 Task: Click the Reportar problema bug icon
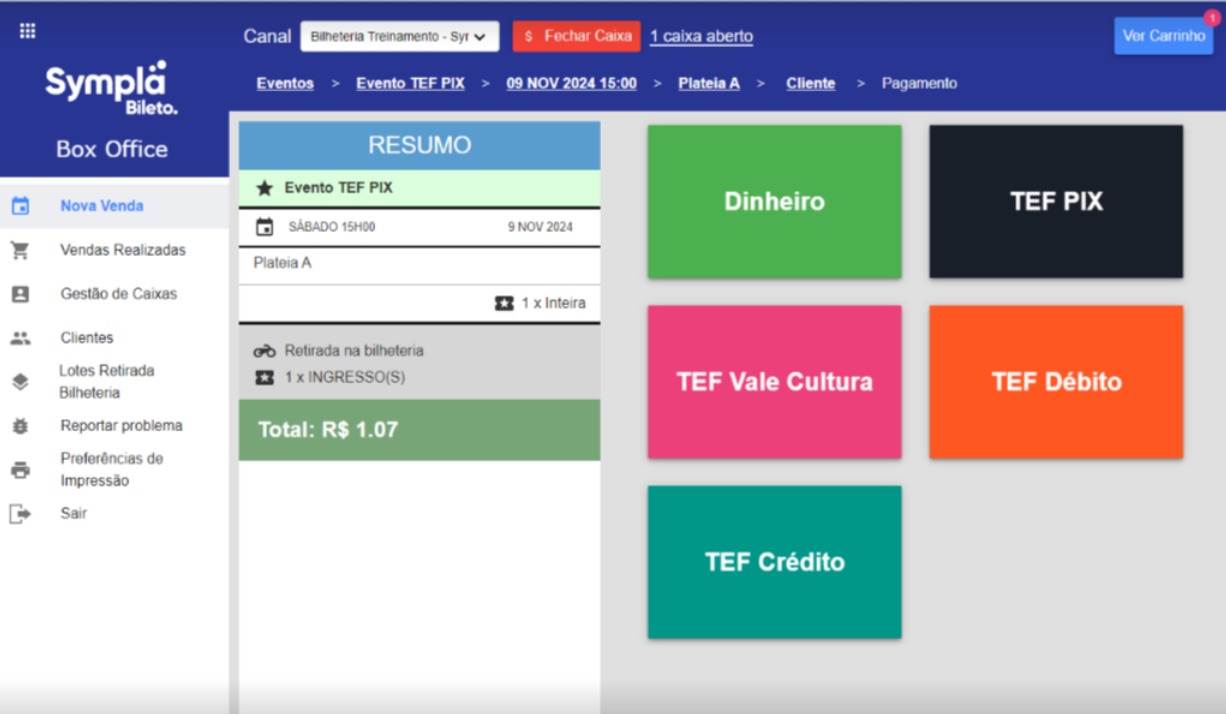click(x=20, y=426)
